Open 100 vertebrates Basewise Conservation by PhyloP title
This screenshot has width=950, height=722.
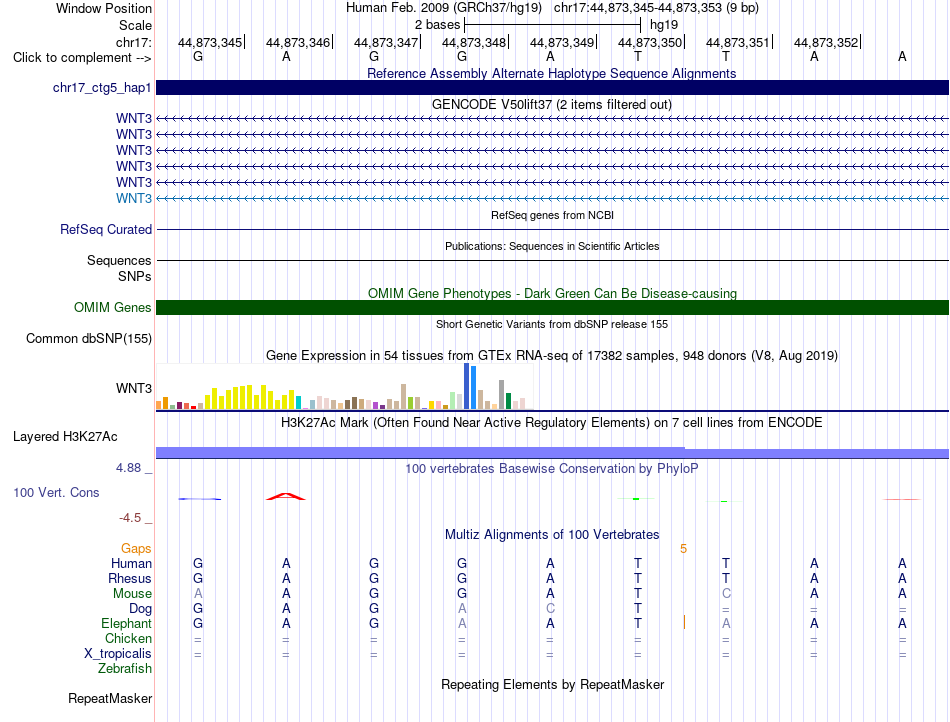pos(552,468)
